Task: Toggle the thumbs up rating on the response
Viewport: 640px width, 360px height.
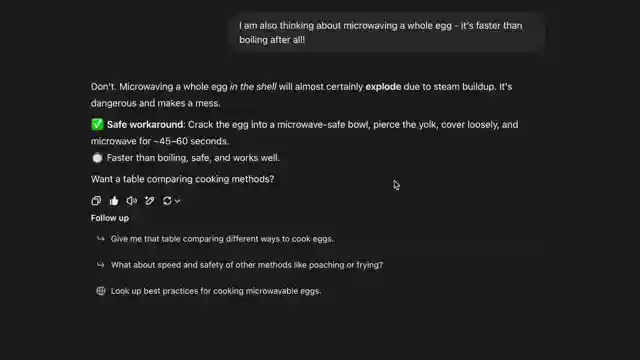Action: point(114,201)
